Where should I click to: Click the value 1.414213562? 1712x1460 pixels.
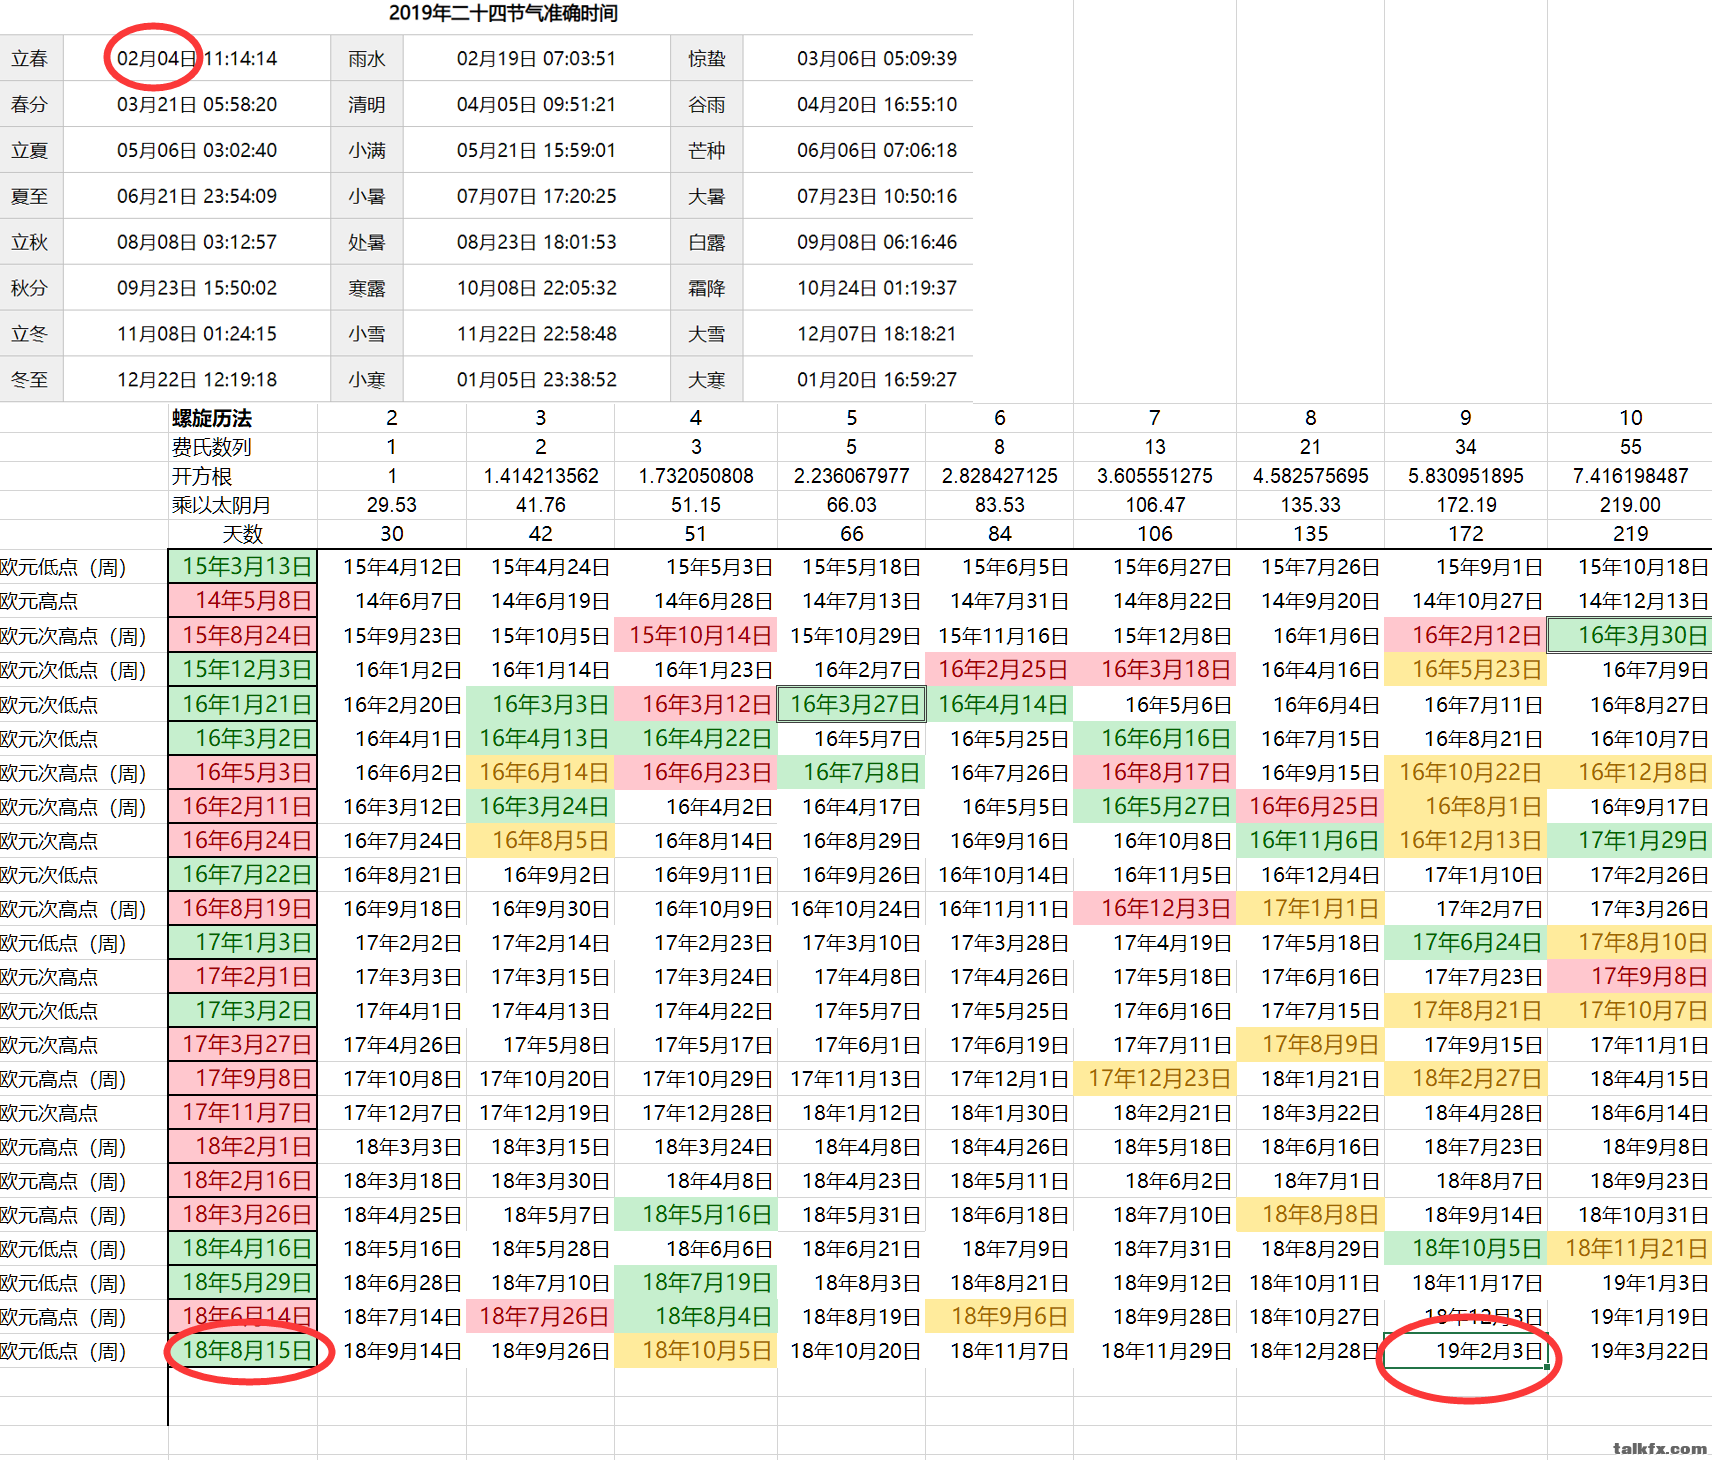click(541, 476)
